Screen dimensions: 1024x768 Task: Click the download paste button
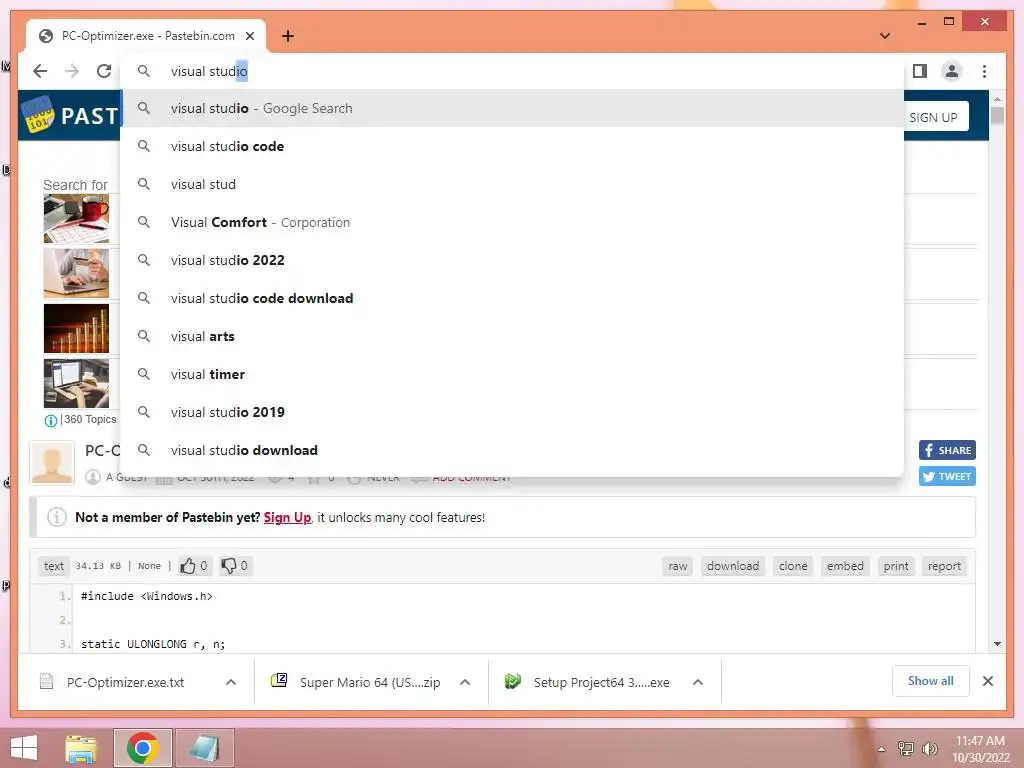pos(733,566)
